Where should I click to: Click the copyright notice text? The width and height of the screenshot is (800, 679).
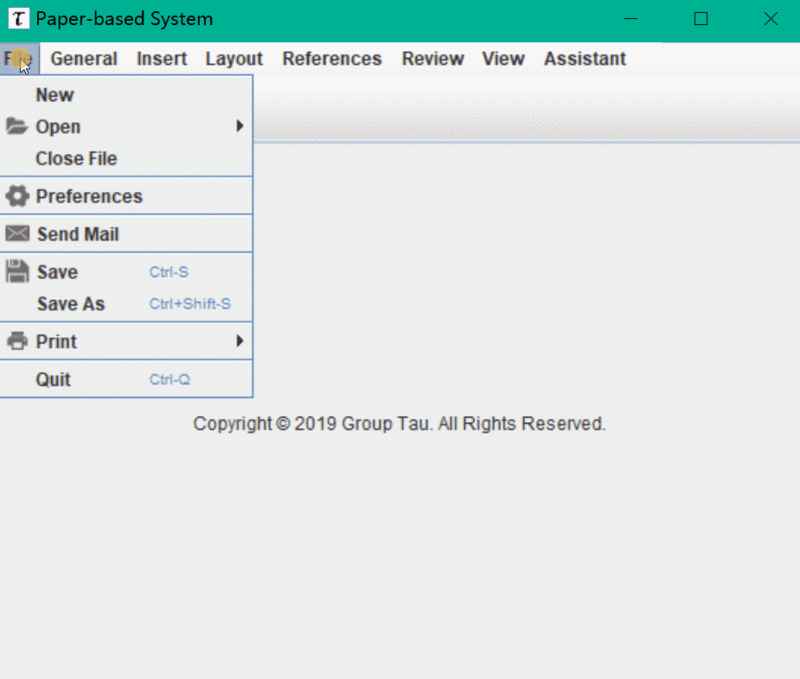(399, 423)
